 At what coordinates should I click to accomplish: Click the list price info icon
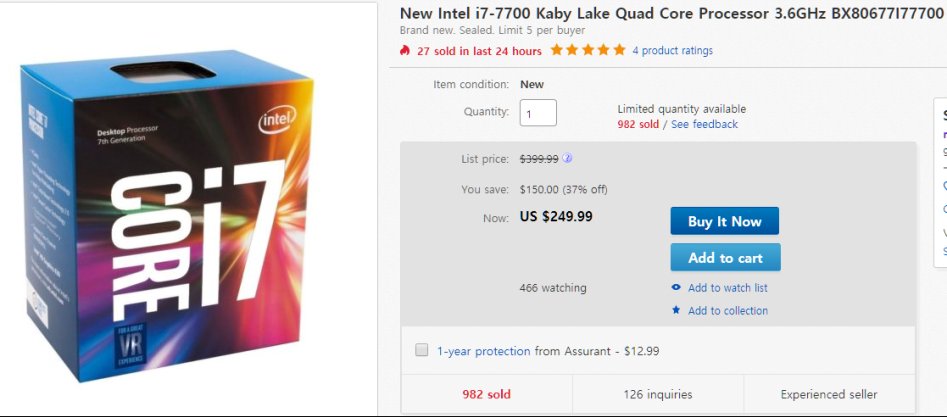tap(567, 158)
